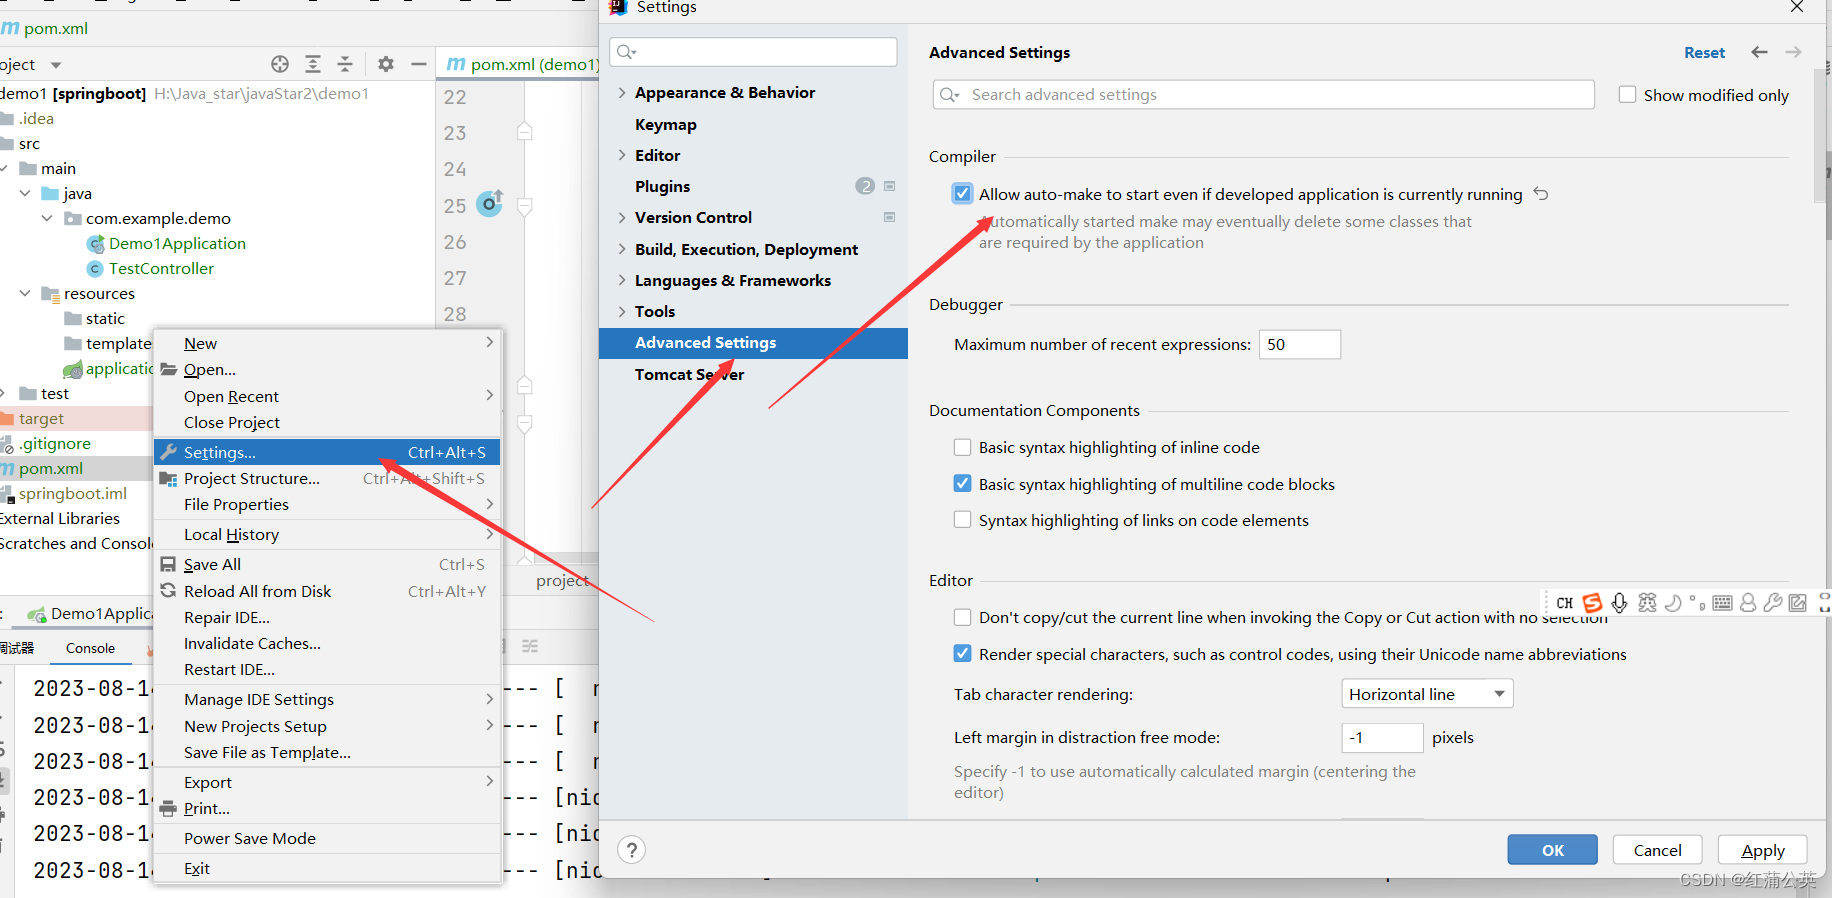Screen dimensions: 1832x898
Task: Click the microphone icon in IME toolbar
Action: pyautogui.click(x=1620, y=603)
